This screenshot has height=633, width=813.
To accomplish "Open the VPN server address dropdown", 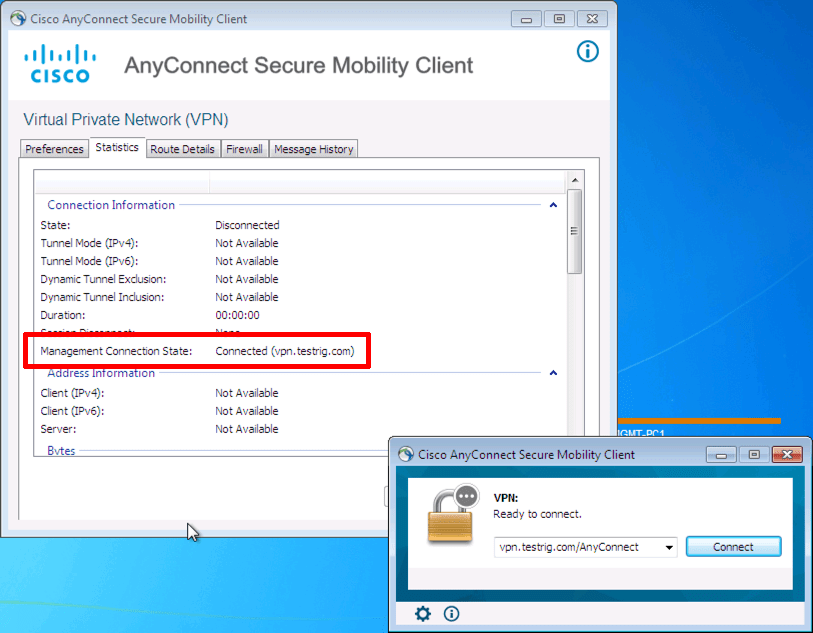I will (x=670, y=546).
